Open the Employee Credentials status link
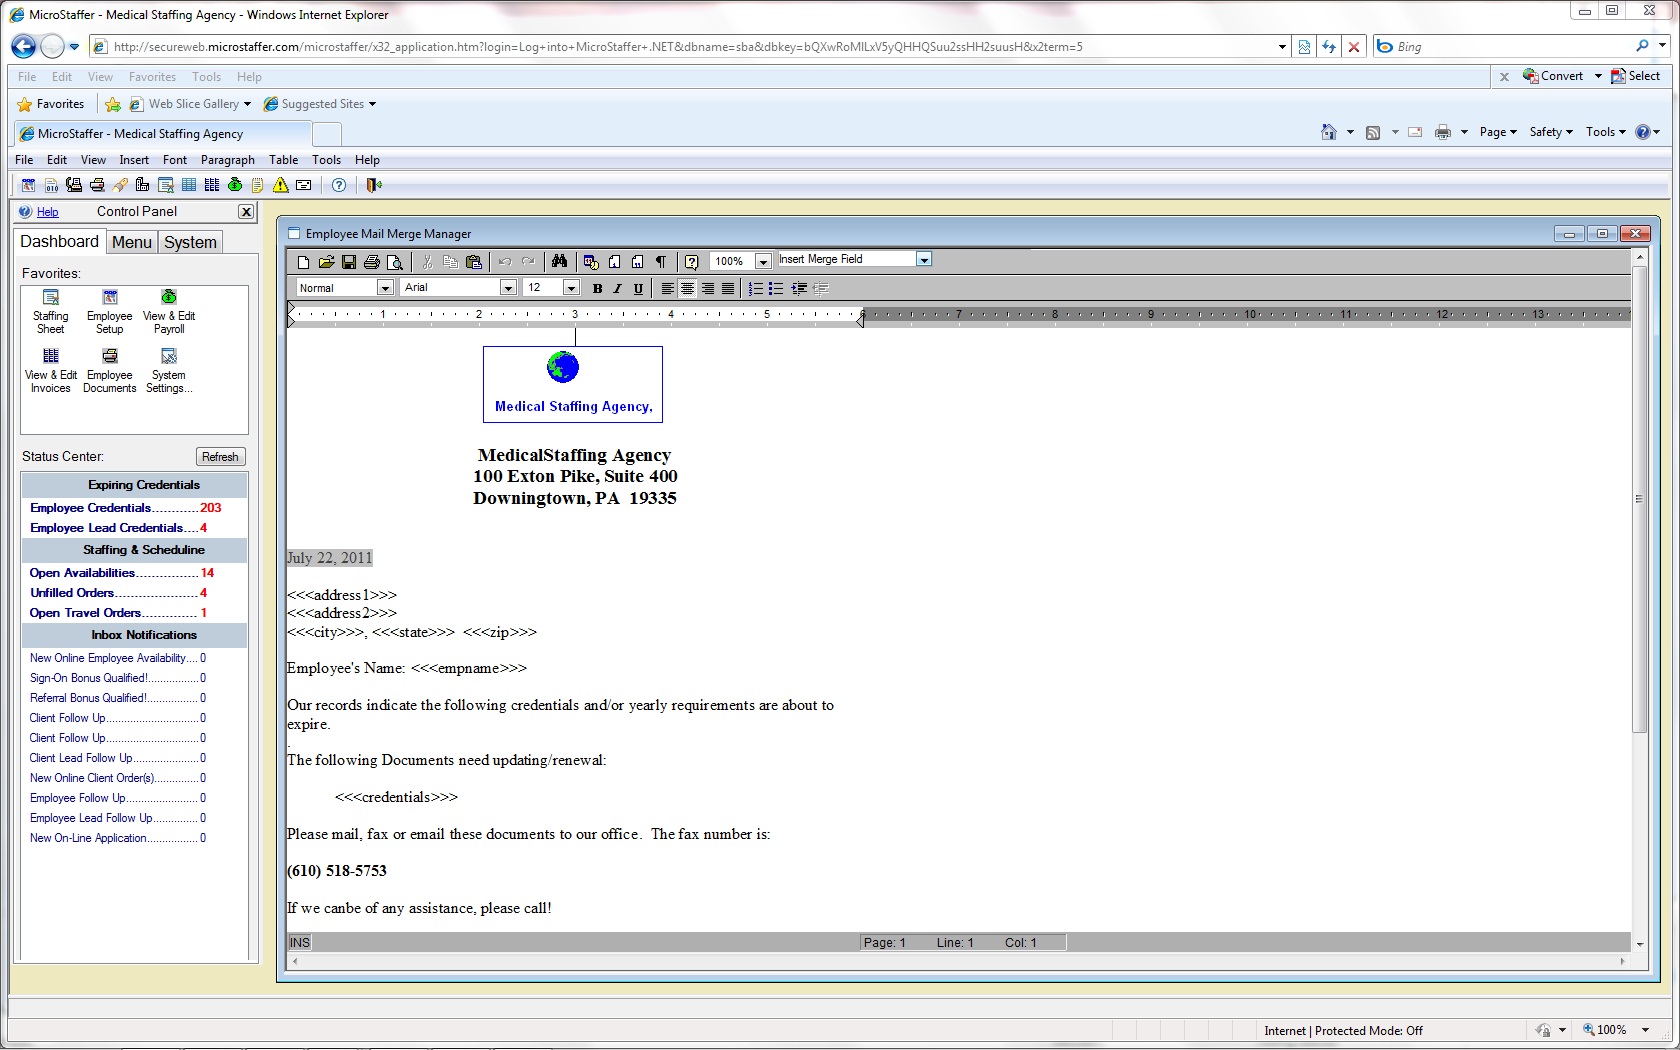 click(91, 508)
